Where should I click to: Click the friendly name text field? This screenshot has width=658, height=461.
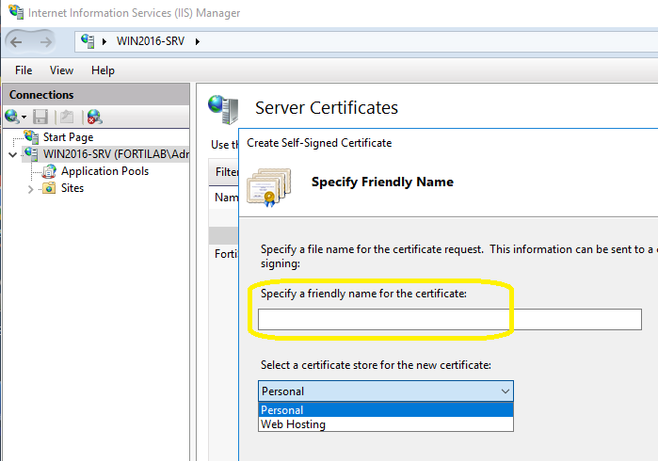pos(449,319)
